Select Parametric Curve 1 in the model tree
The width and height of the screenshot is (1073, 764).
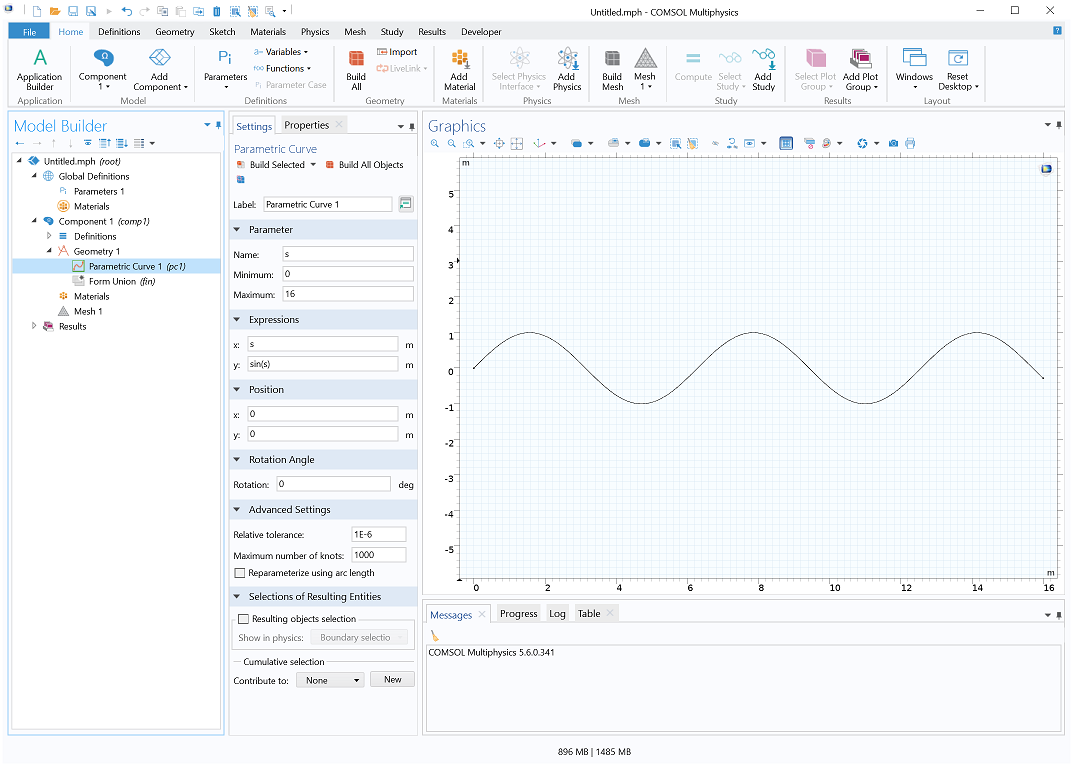pos(137,266)
